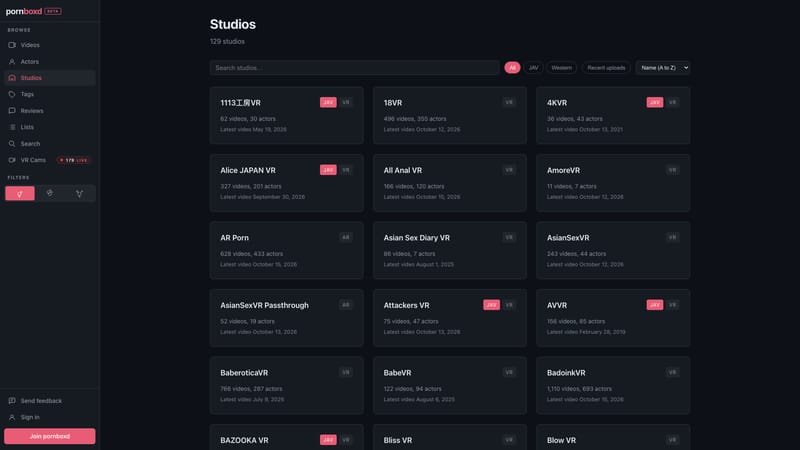Click "Latest video May 19, 2026" text
Screen dimensions: 800x450
click(x=253, y=130)
